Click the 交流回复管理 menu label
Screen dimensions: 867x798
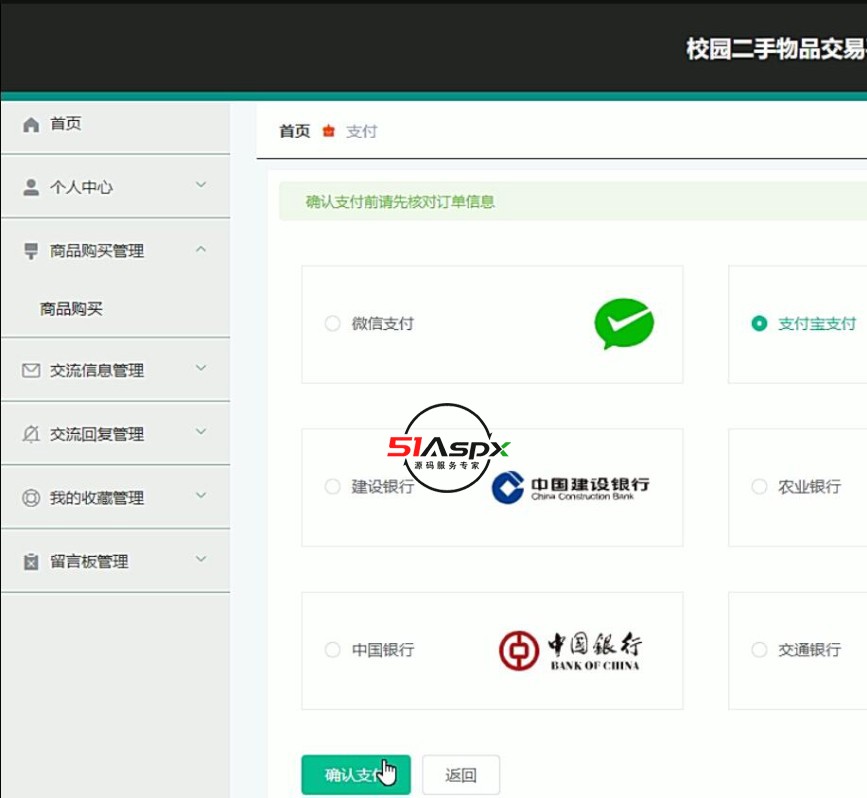(97, 434)
